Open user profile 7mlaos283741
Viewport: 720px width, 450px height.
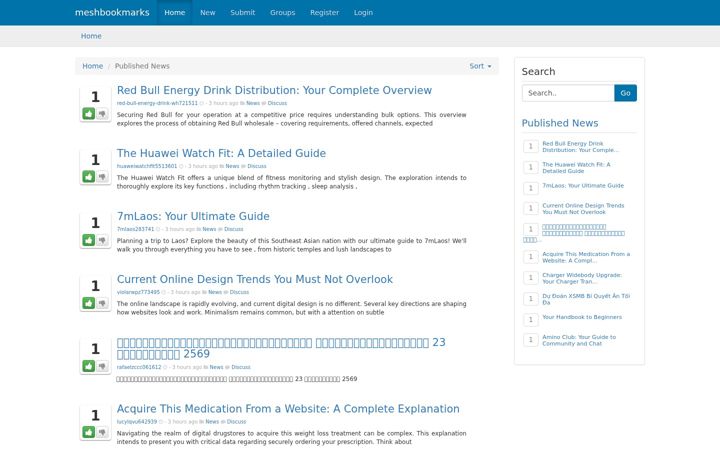[x=135, y=229]
